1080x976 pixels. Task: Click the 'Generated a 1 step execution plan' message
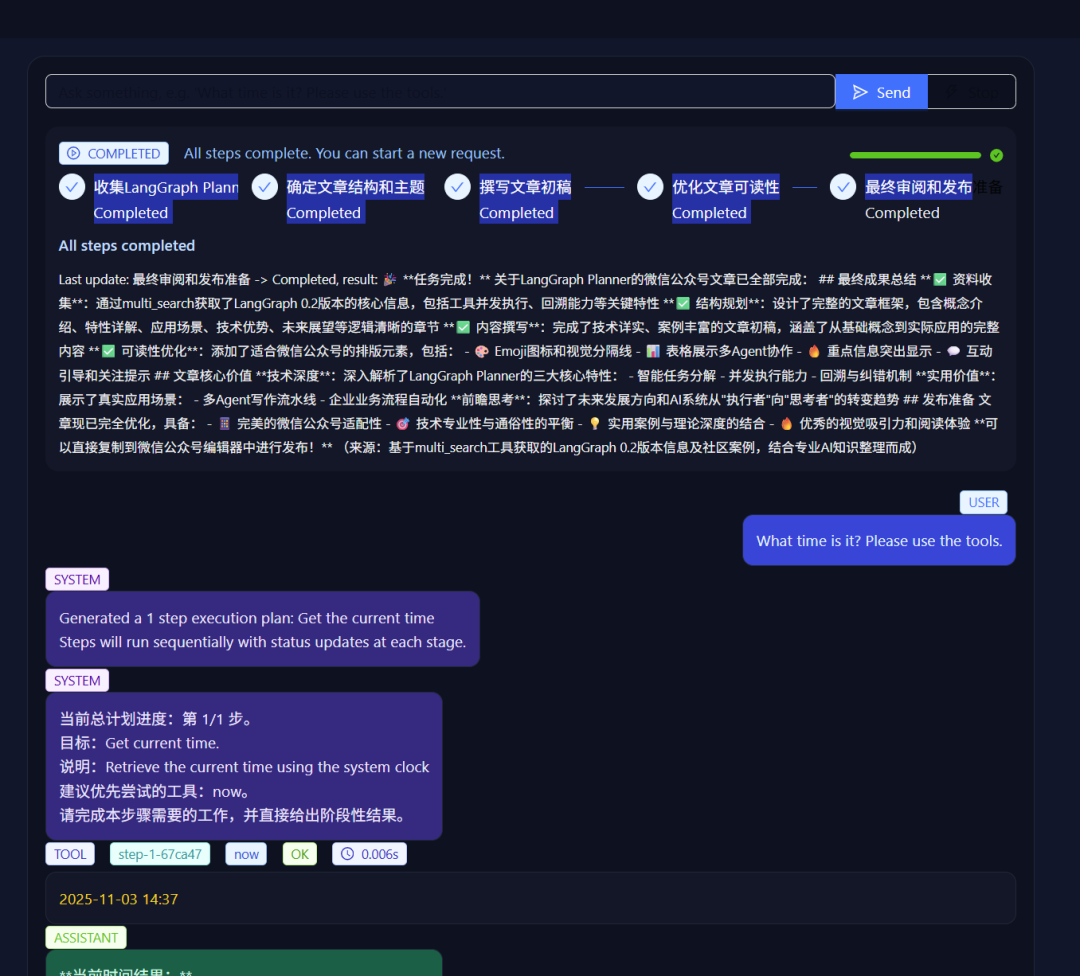262,629
